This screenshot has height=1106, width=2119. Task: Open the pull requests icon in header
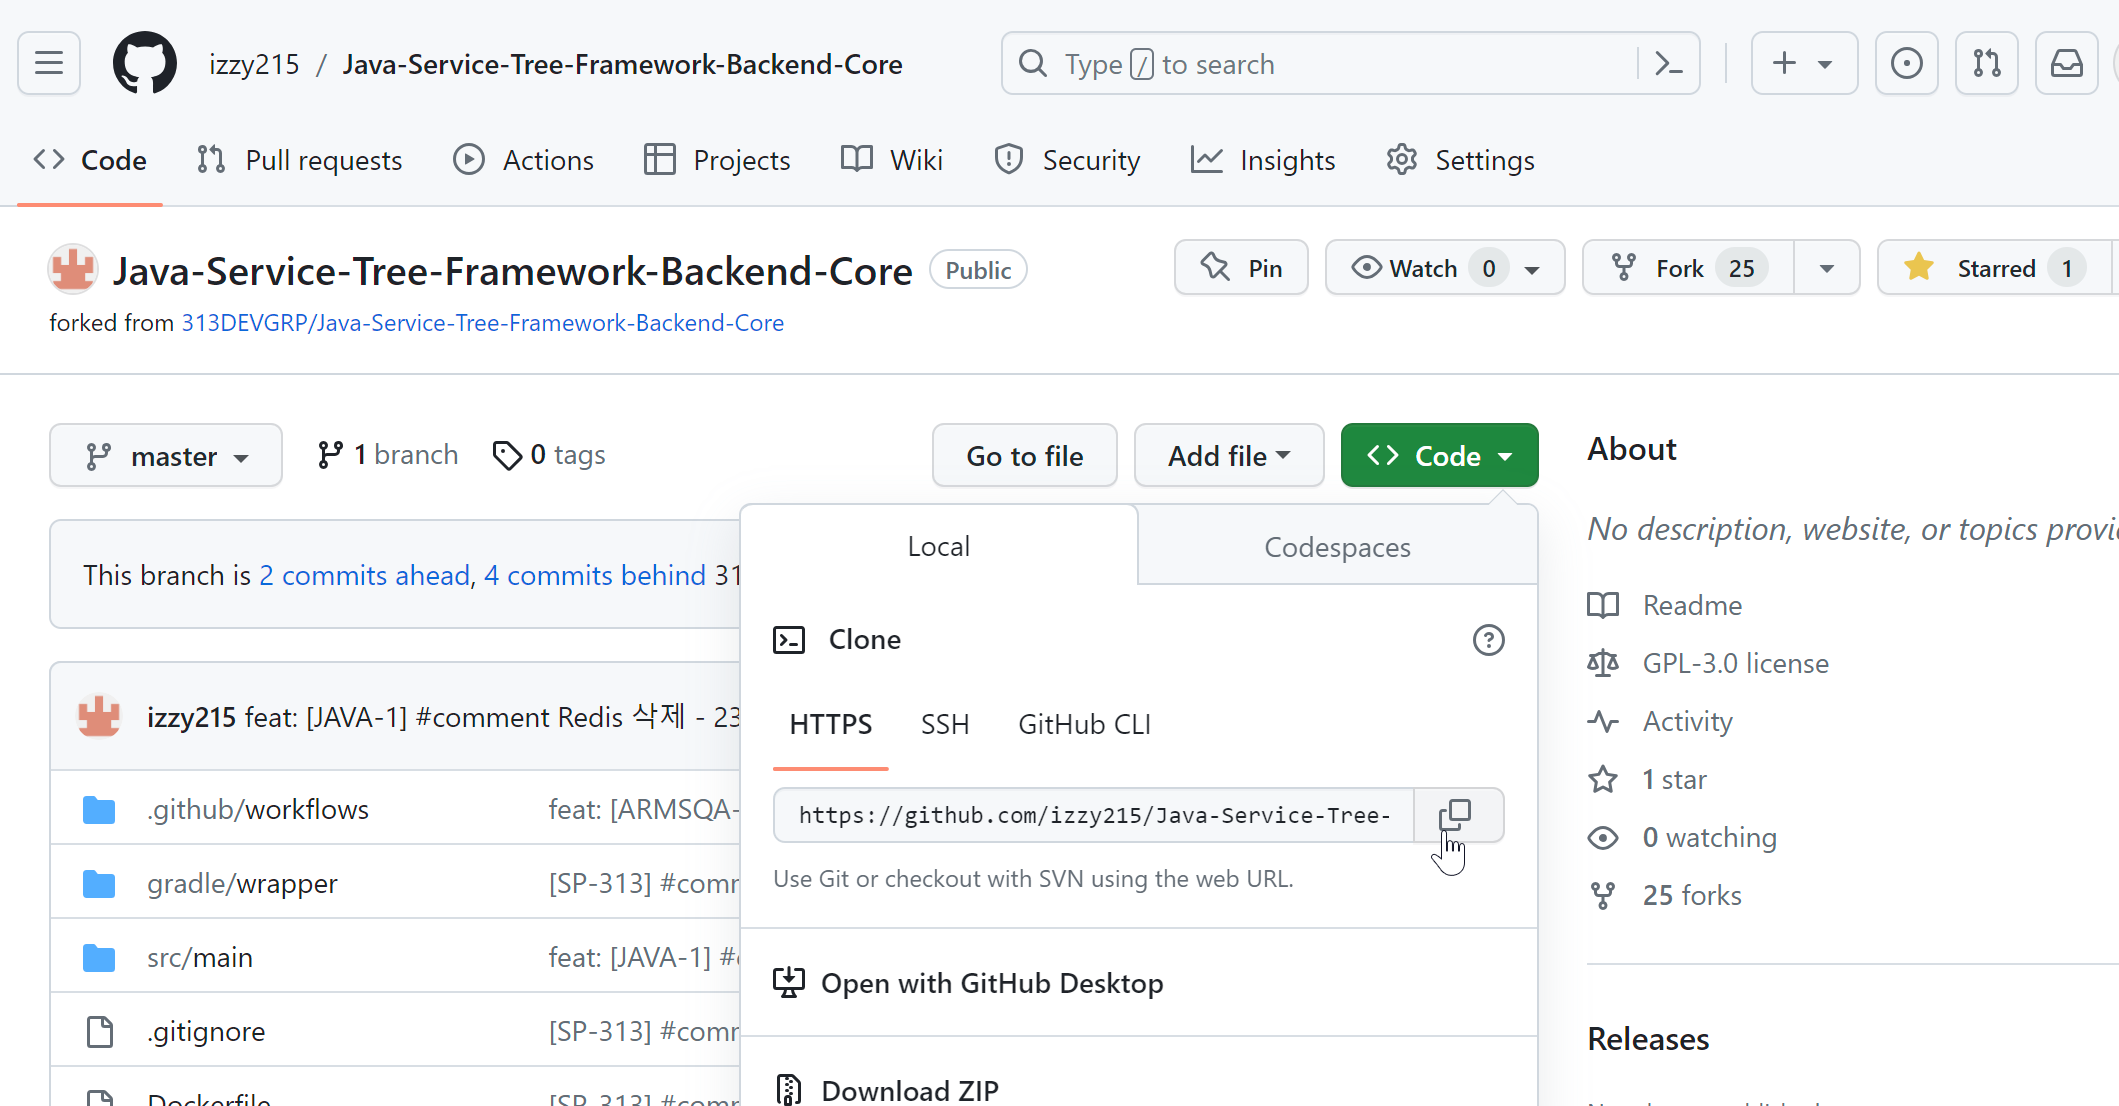(1986, 64)
